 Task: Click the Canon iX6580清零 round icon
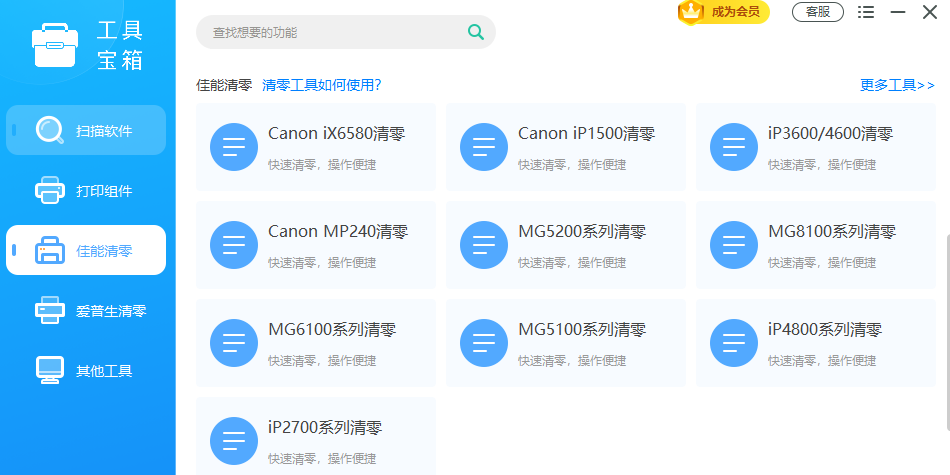[234, 147]
